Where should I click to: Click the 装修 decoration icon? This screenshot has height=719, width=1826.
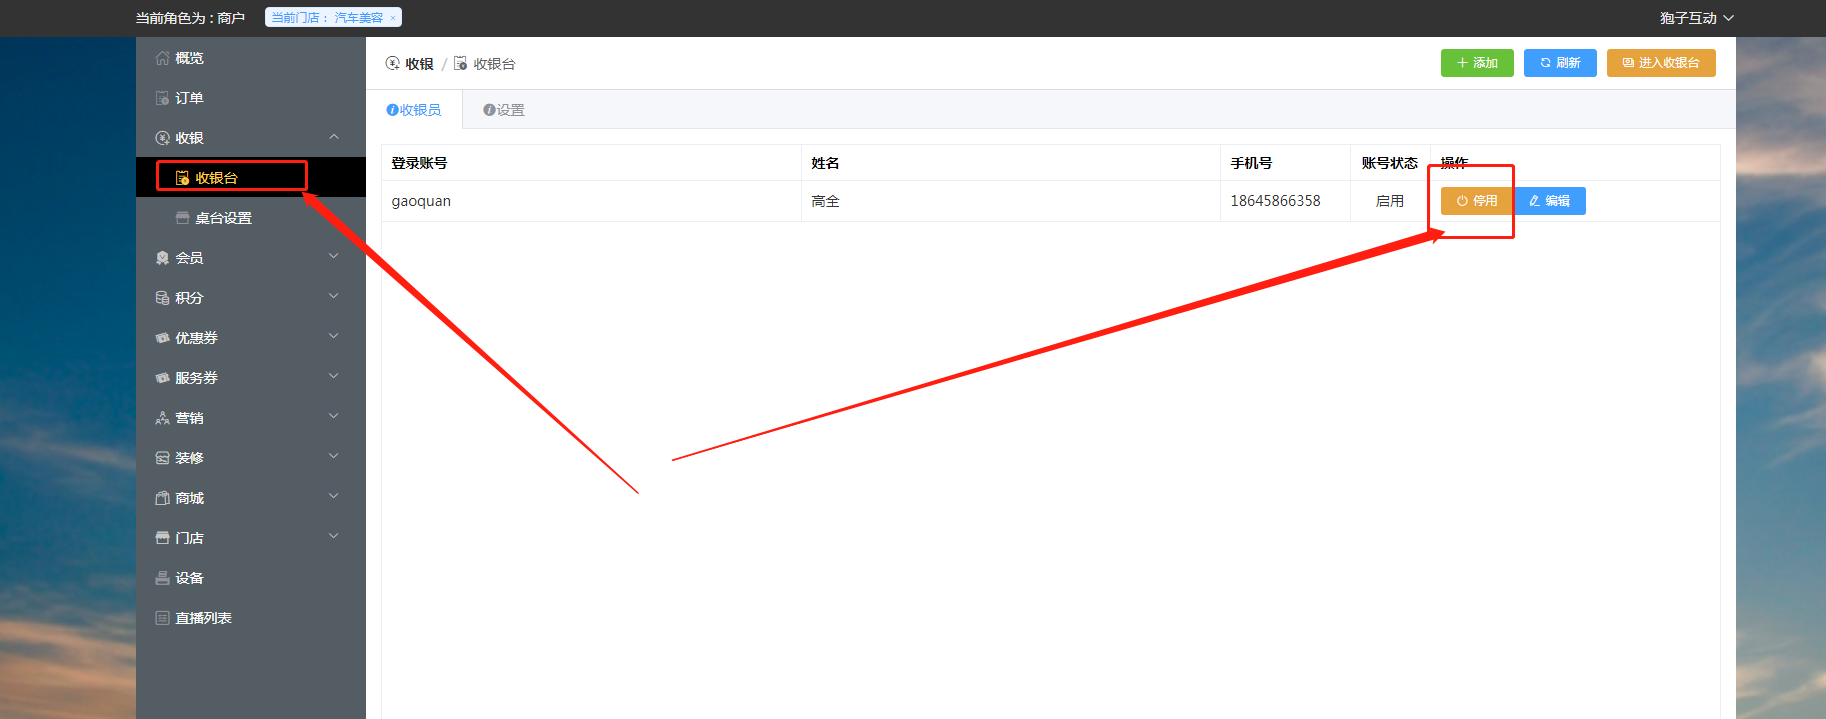tap(162, 458)
